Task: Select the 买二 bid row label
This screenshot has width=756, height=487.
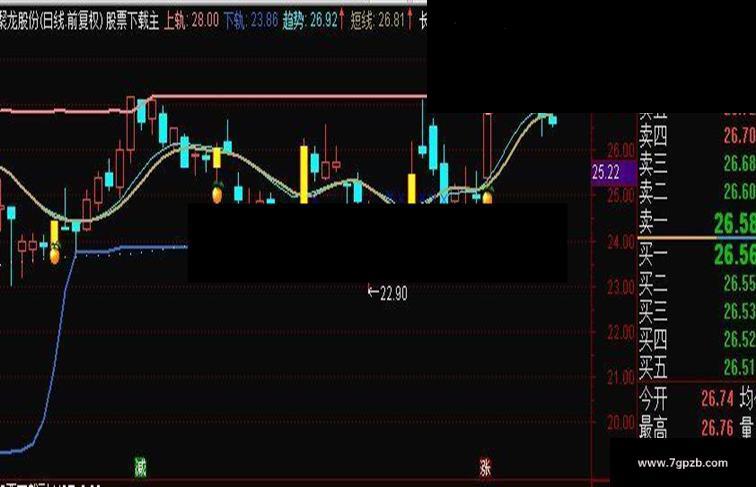Action: (653, 283)
